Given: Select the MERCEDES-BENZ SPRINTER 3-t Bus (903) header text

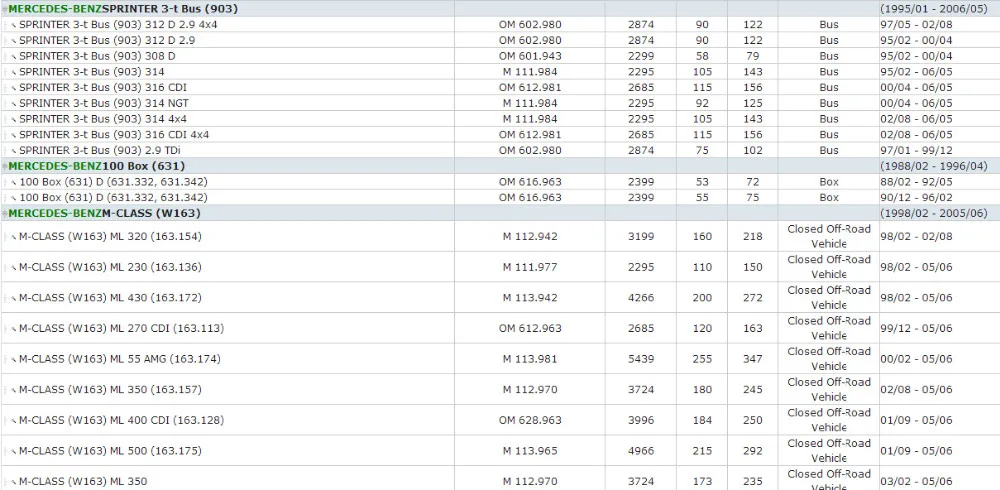Looking at the screenshot, I should coord(123,9).
